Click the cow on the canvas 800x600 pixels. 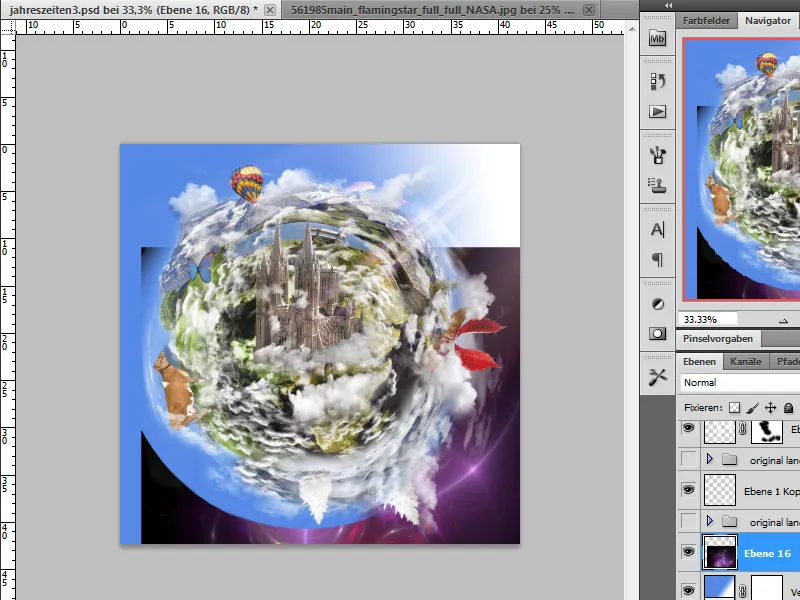click(x=177, y=391)
